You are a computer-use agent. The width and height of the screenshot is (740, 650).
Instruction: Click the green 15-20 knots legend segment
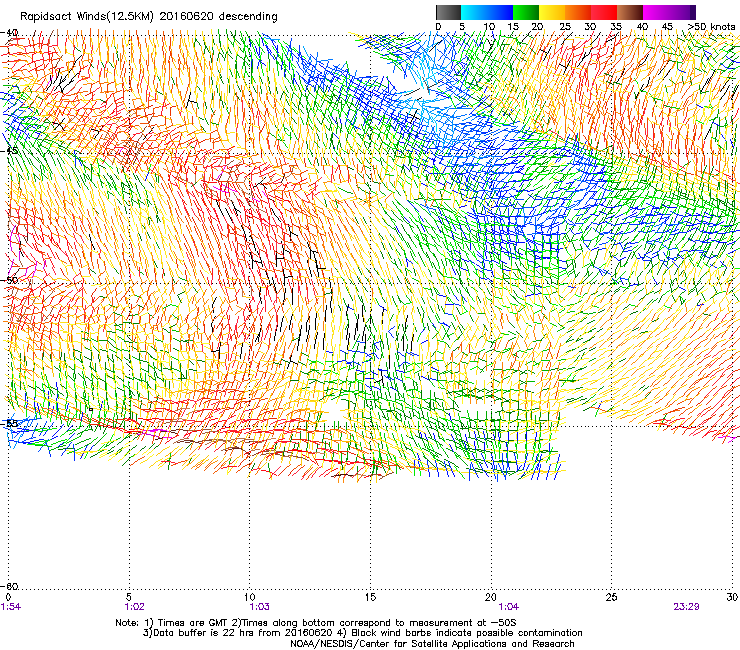click(526, 12)
